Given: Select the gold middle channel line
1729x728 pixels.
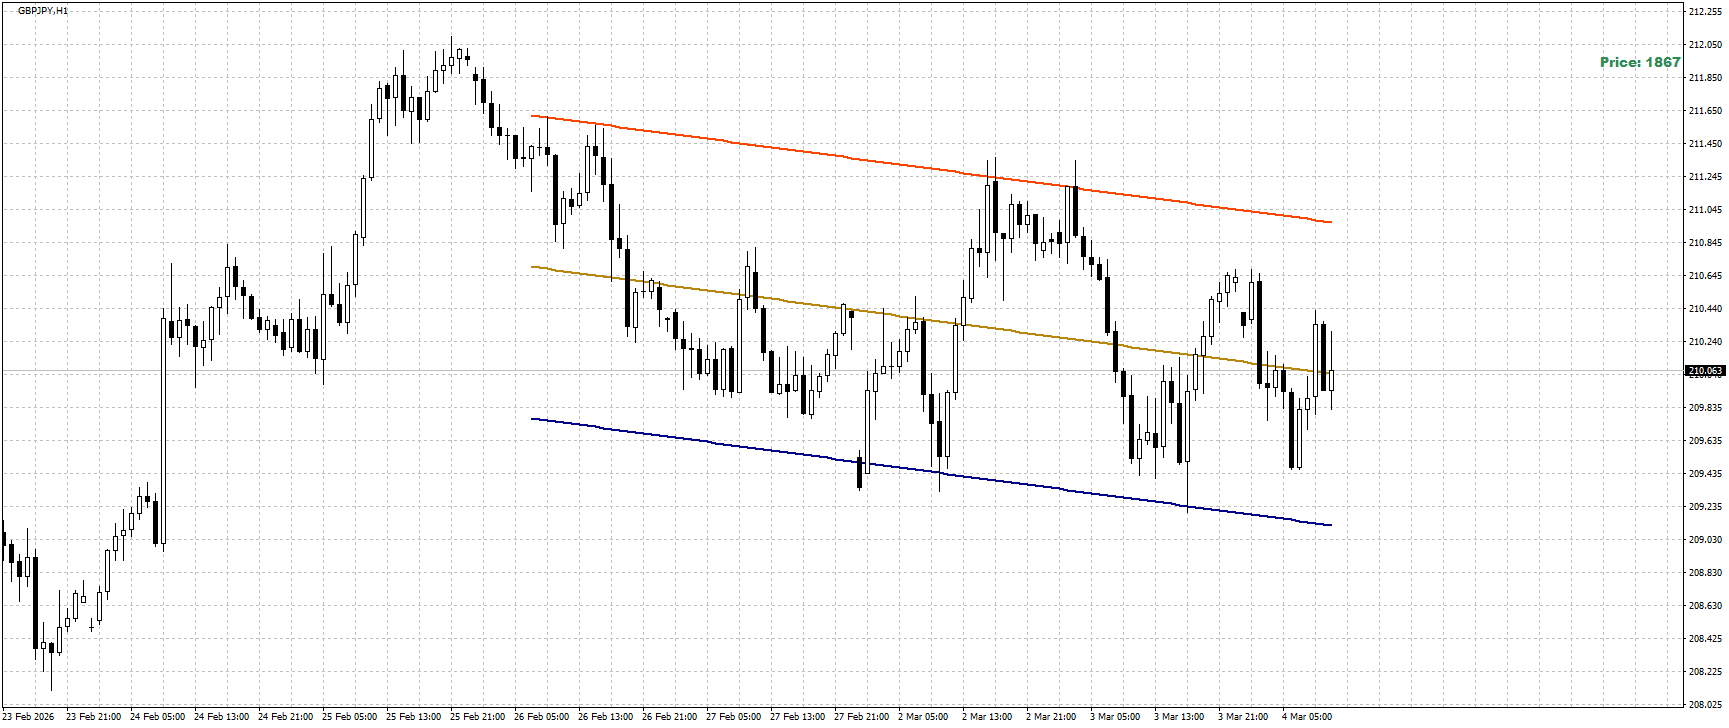Looking at the screenshot, I should (x=930, y=321).
